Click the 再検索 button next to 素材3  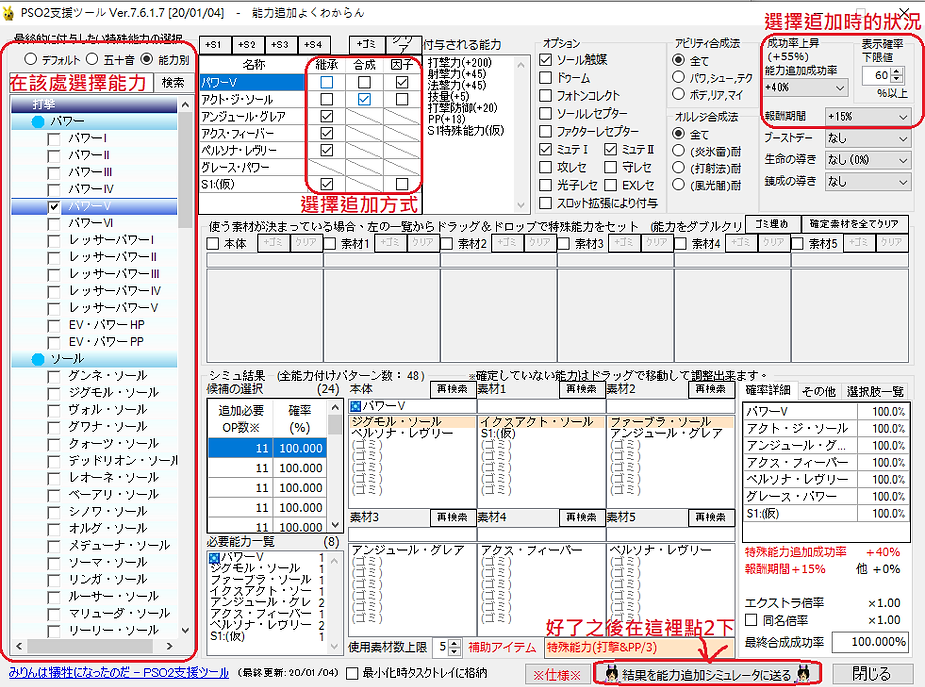point(452,518)
